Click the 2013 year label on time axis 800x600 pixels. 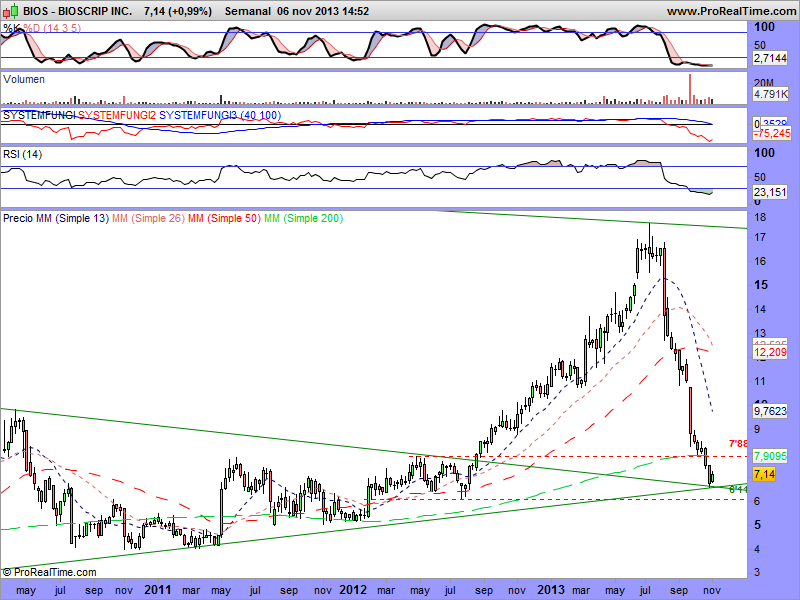click(551, 590)
